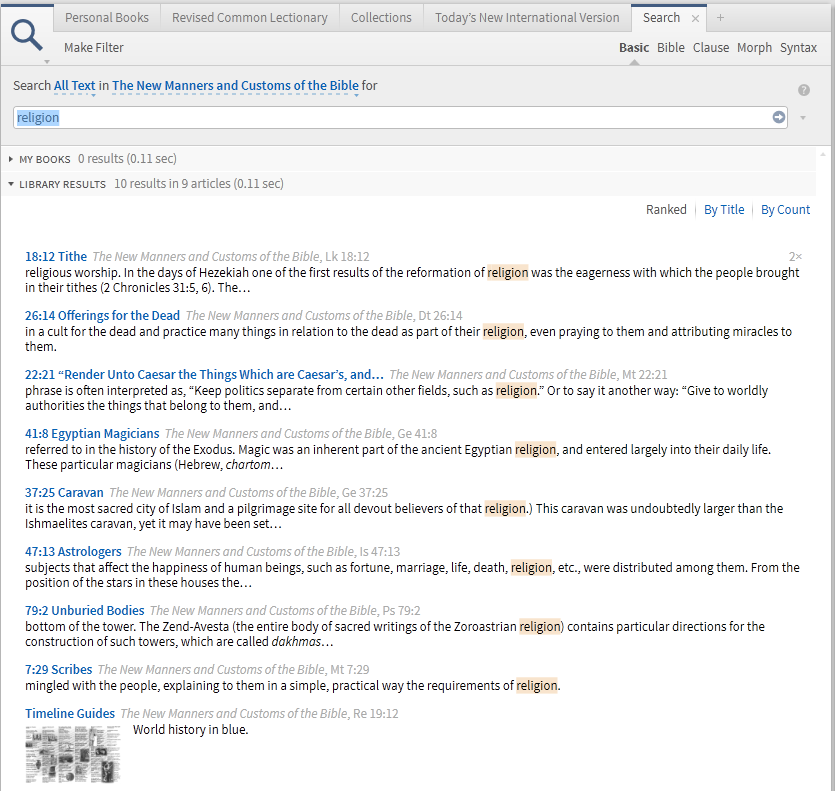Close the Search tab

pyautogui.click(x=695, y=19)
